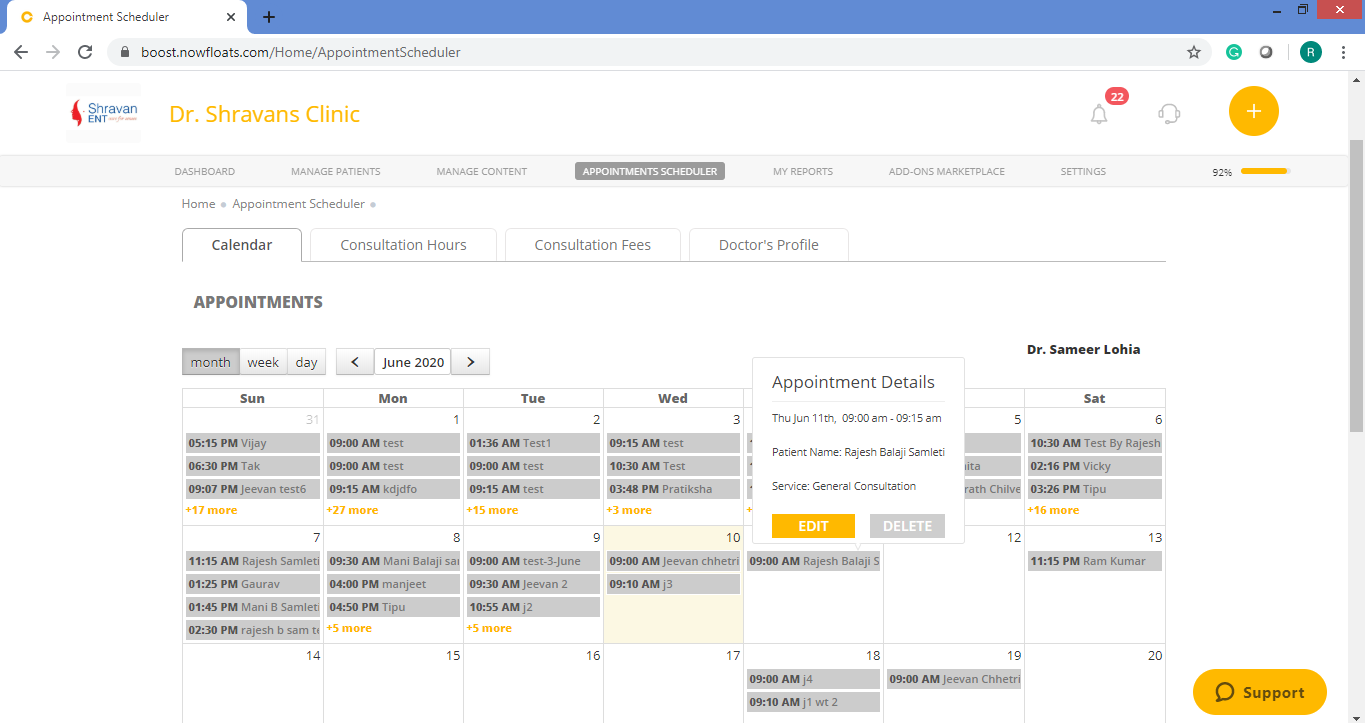
Task: Expand +17 more on Sunday 31
Action: point(211,510)
